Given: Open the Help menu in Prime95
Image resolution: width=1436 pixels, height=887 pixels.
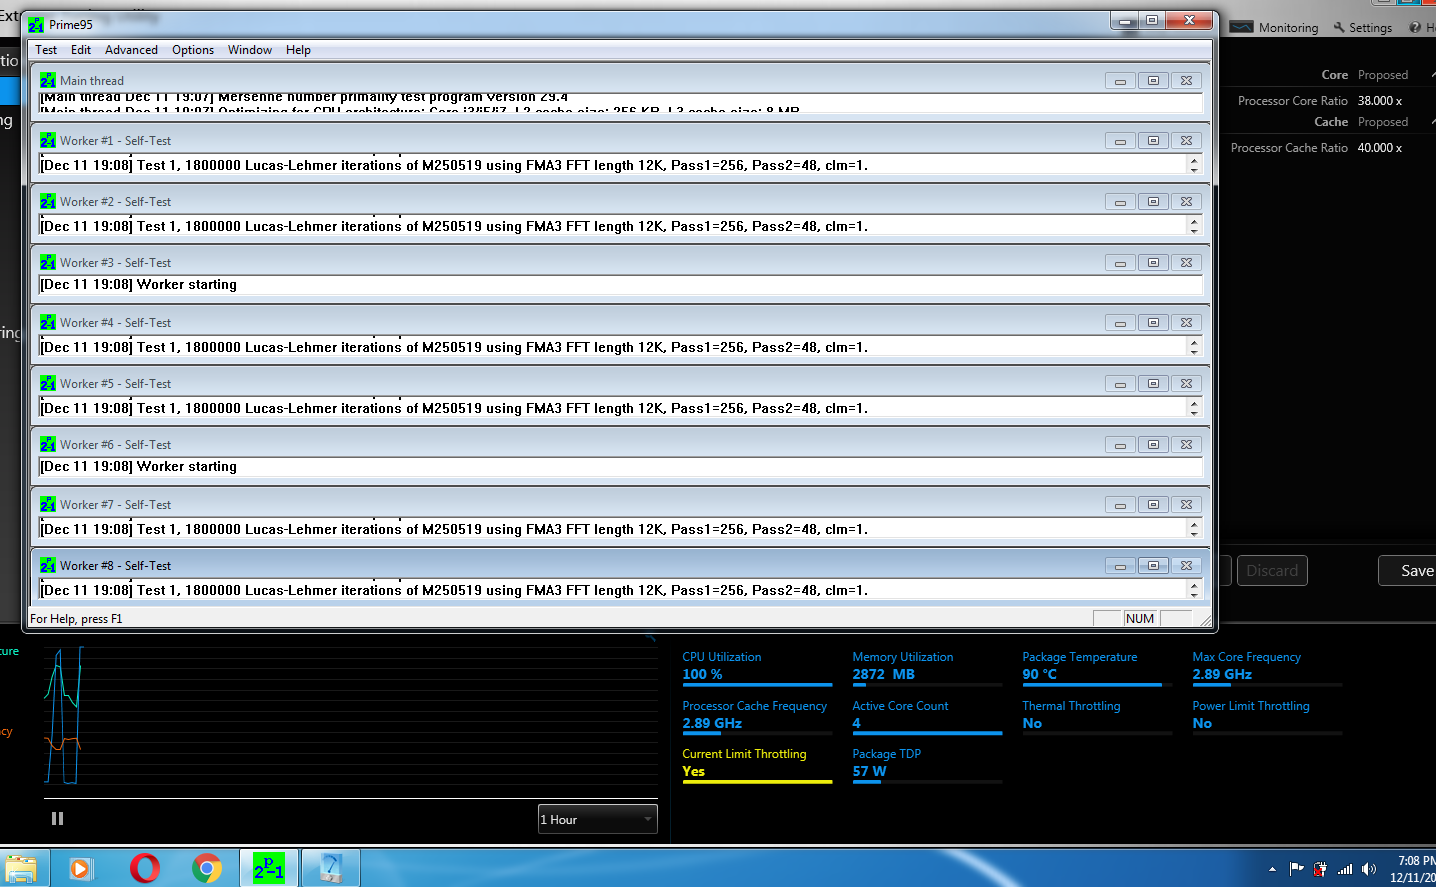Looking at the screenshot, I should pyautogui.click(x=298, y=50).
